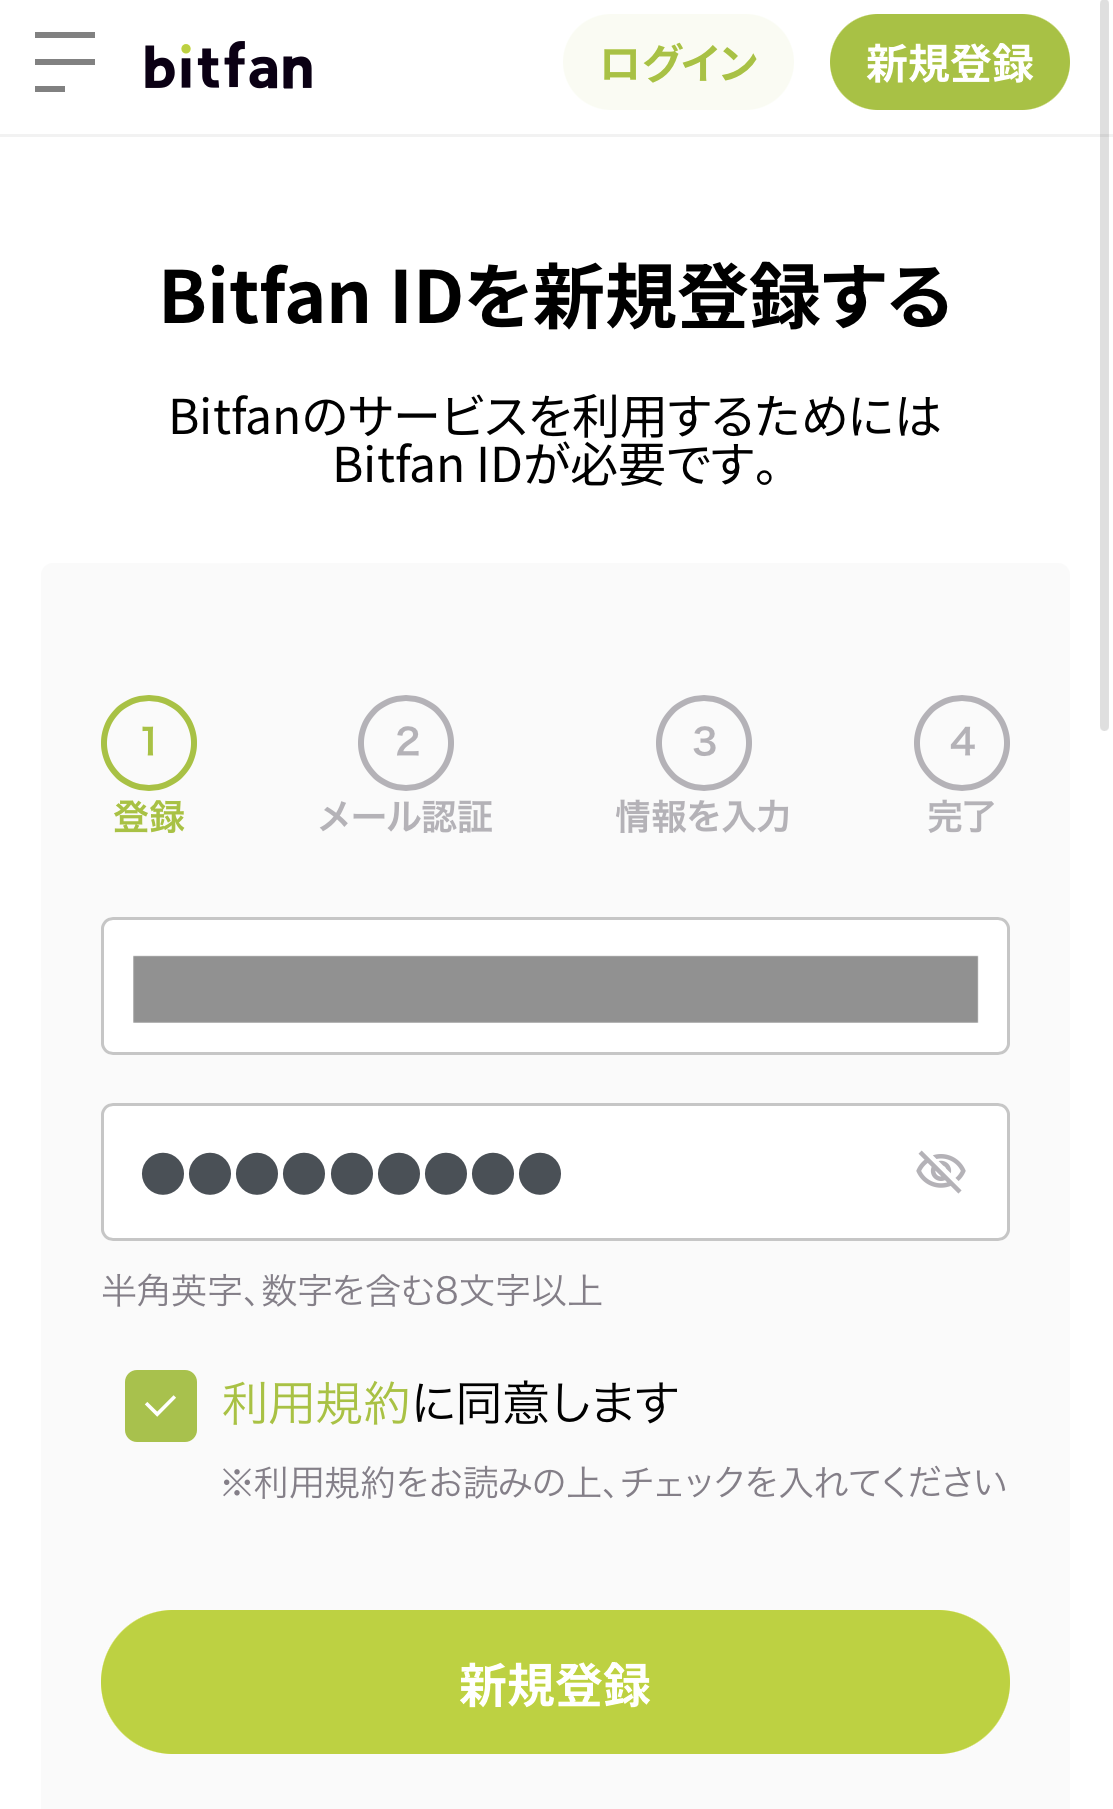The height and width of the screenshot is (1809, 1113).
Task: Select the 登録 step label
Action: click(x=149, y=817)
